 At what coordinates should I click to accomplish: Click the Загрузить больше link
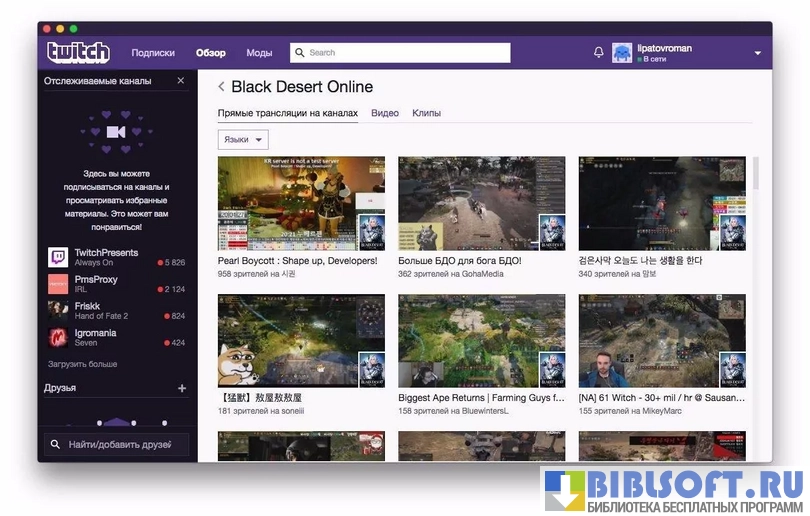tap(82, 364)
